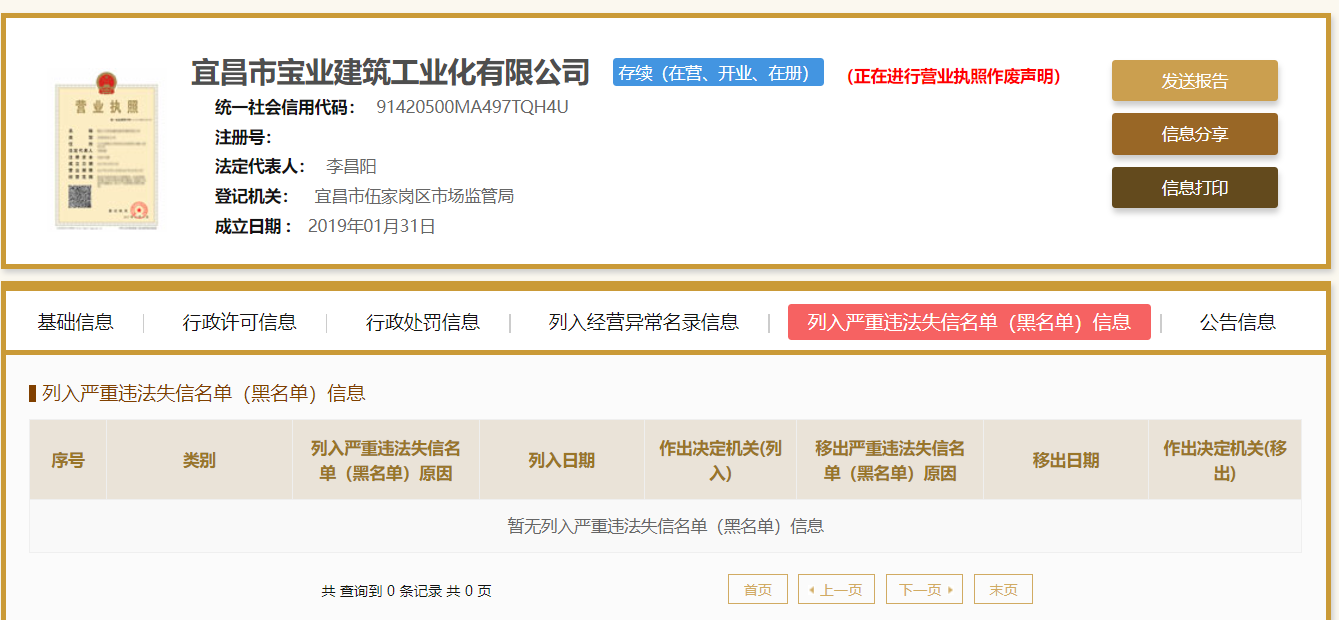This screenshot has width=1339, height=620.
Task: Jump to 末页 in pagination
Action: pyautogui.click(x=1003, y=589)
